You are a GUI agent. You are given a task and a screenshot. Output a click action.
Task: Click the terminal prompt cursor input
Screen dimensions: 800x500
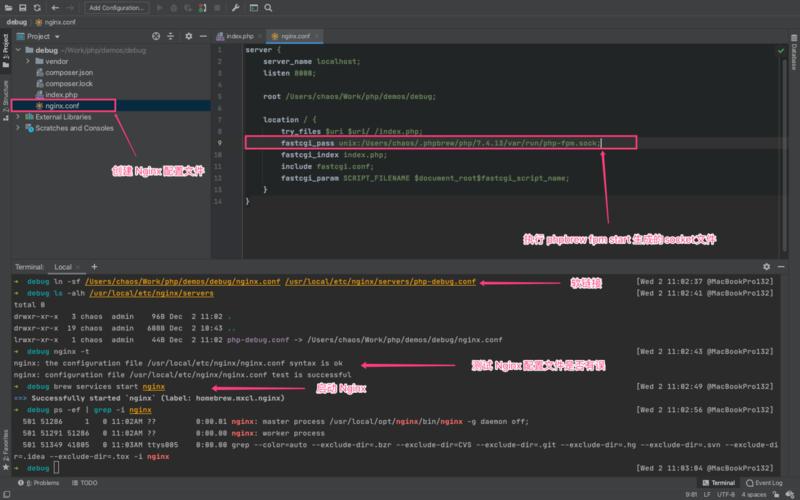56,467
